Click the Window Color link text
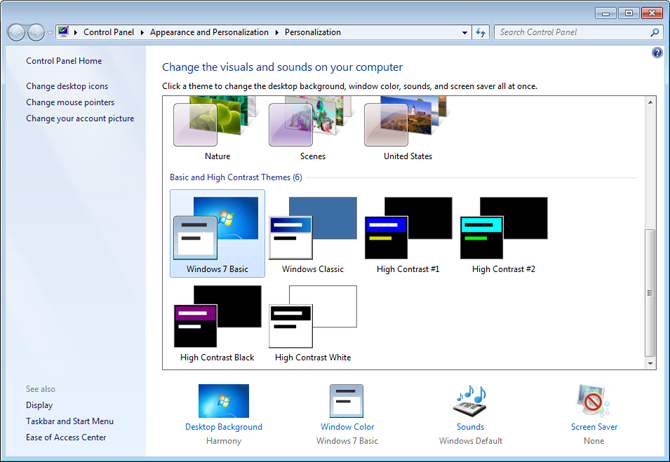The width and height of the screenshot is (670, 462). [x=347, y=427]
